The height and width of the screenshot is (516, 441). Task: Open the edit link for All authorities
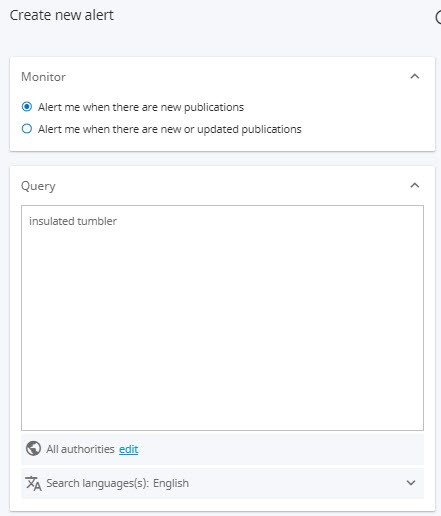[x=129, y=449]
